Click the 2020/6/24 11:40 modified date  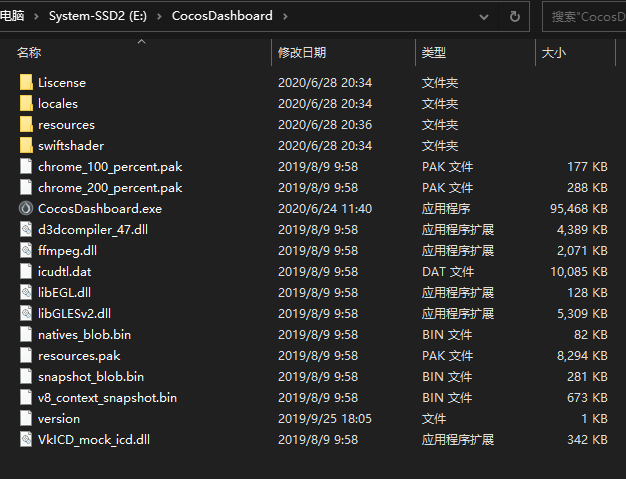325,209
